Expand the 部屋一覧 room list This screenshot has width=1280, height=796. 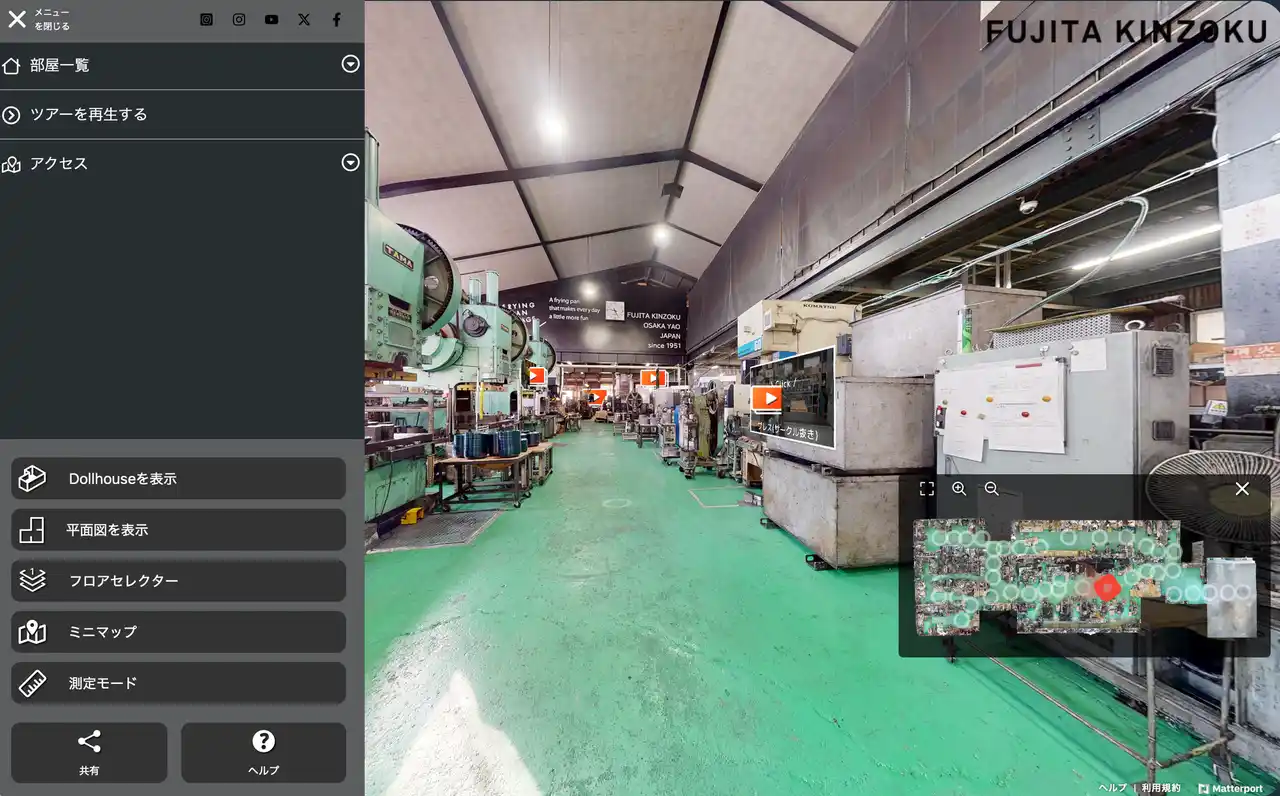(x=350, y=65)
